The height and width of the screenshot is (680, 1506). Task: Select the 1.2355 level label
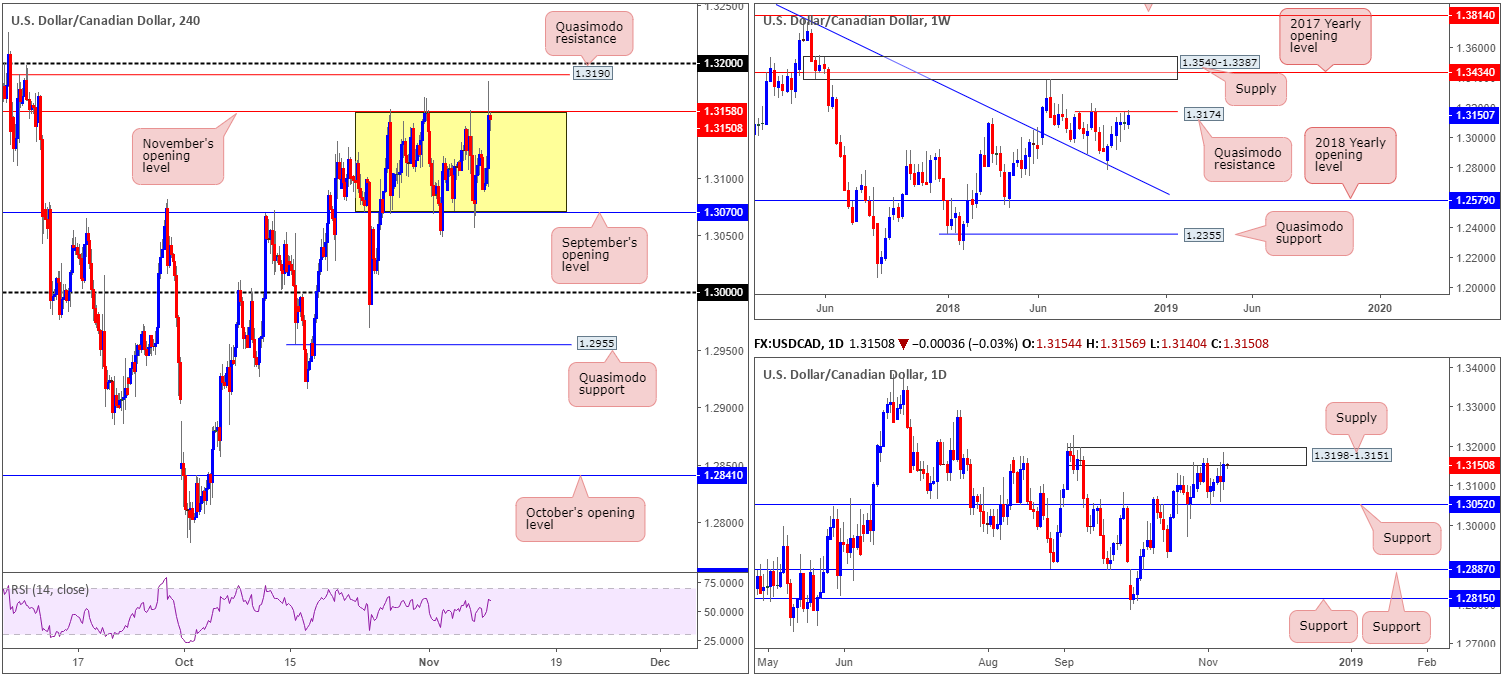pos(1202,234)
